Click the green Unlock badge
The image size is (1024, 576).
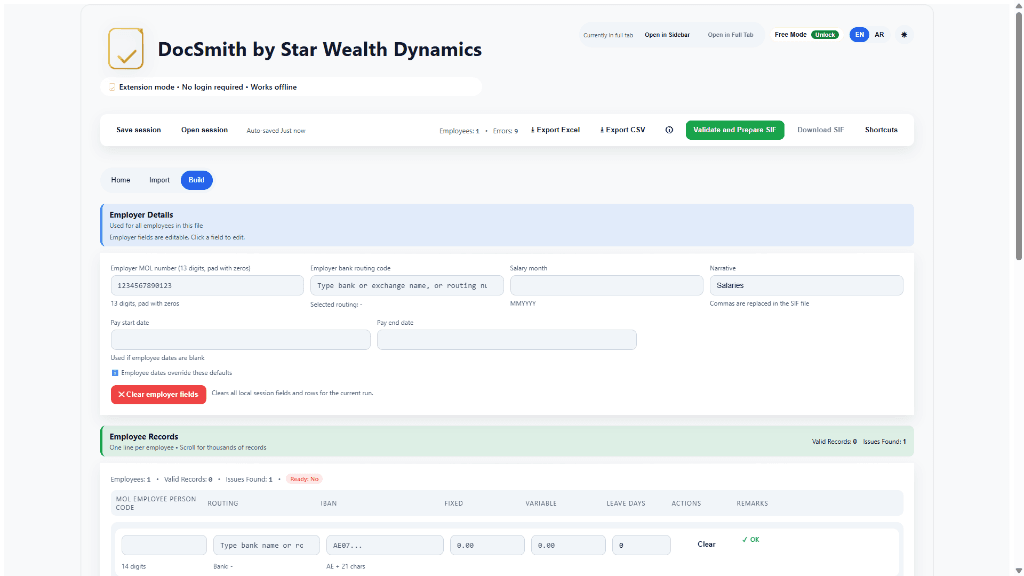[824, 35]
